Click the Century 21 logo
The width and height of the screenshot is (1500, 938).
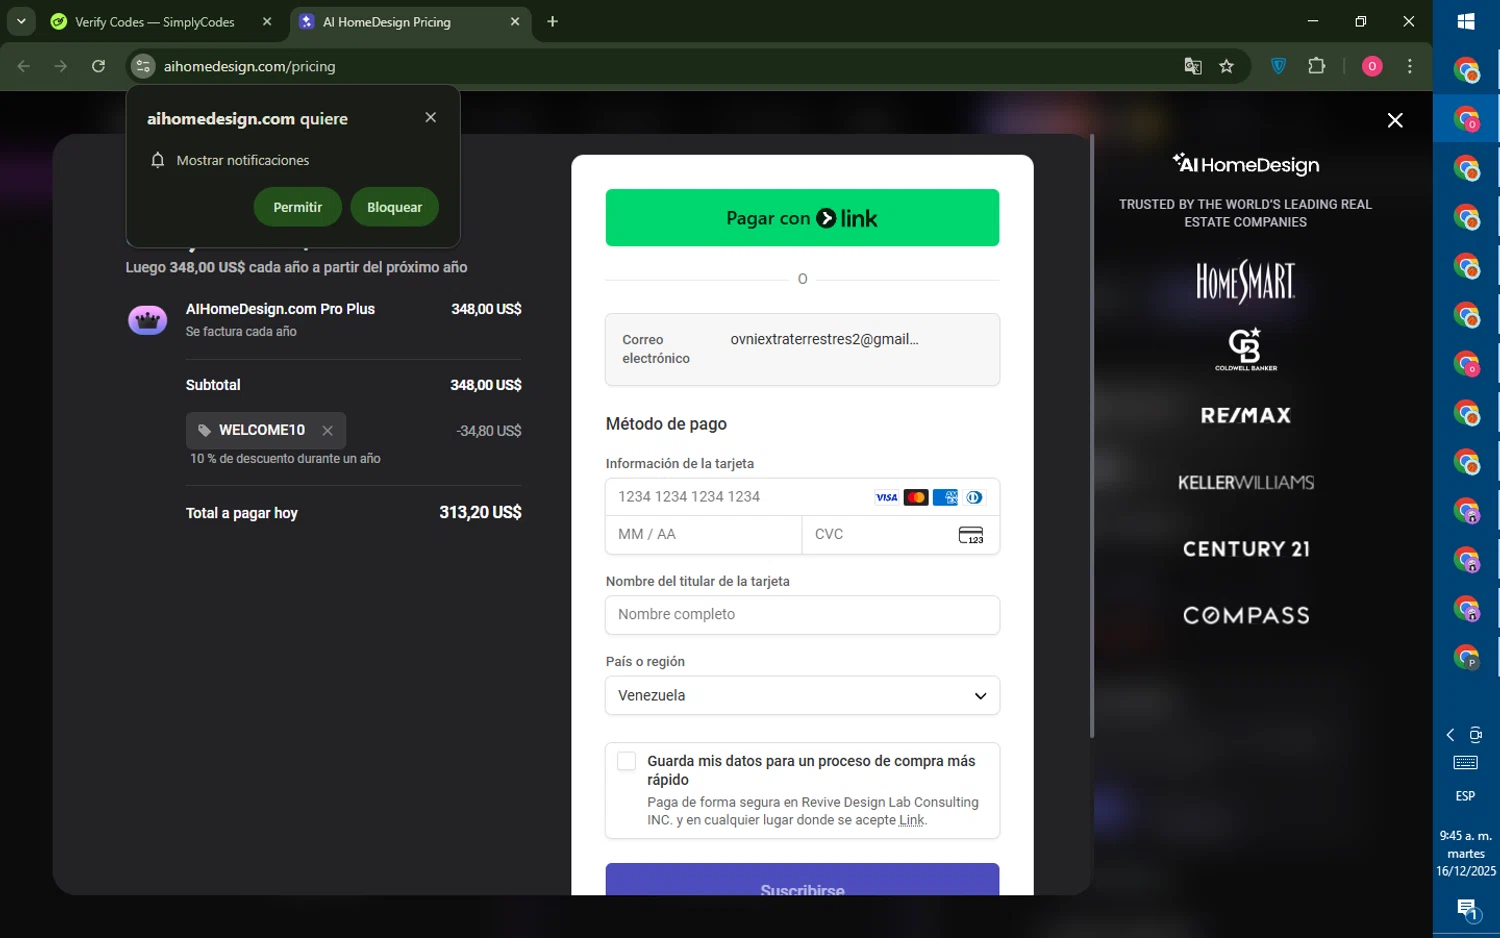tap(1246, 549)
